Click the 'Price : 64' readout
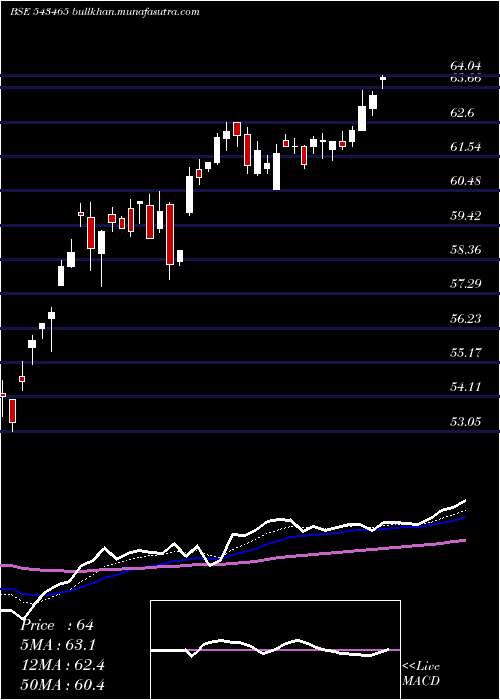Image resolution: width=500 pixels, height=700 pixels. [57, 625]
